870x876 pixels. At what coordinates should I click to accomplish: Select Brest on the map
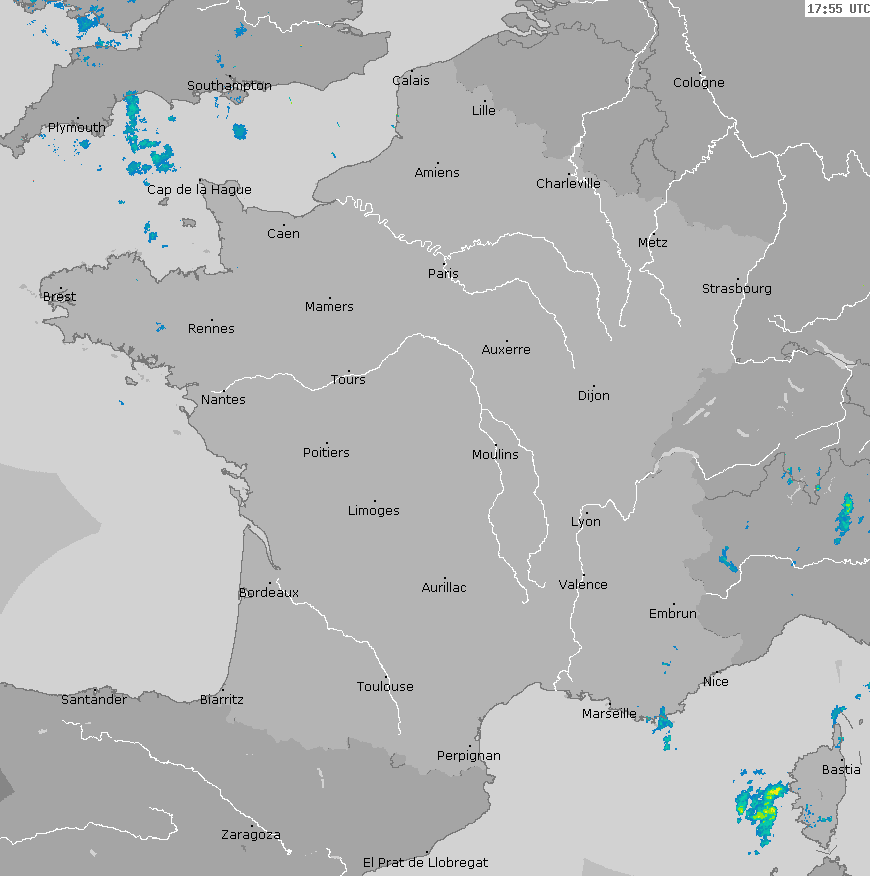59,296
